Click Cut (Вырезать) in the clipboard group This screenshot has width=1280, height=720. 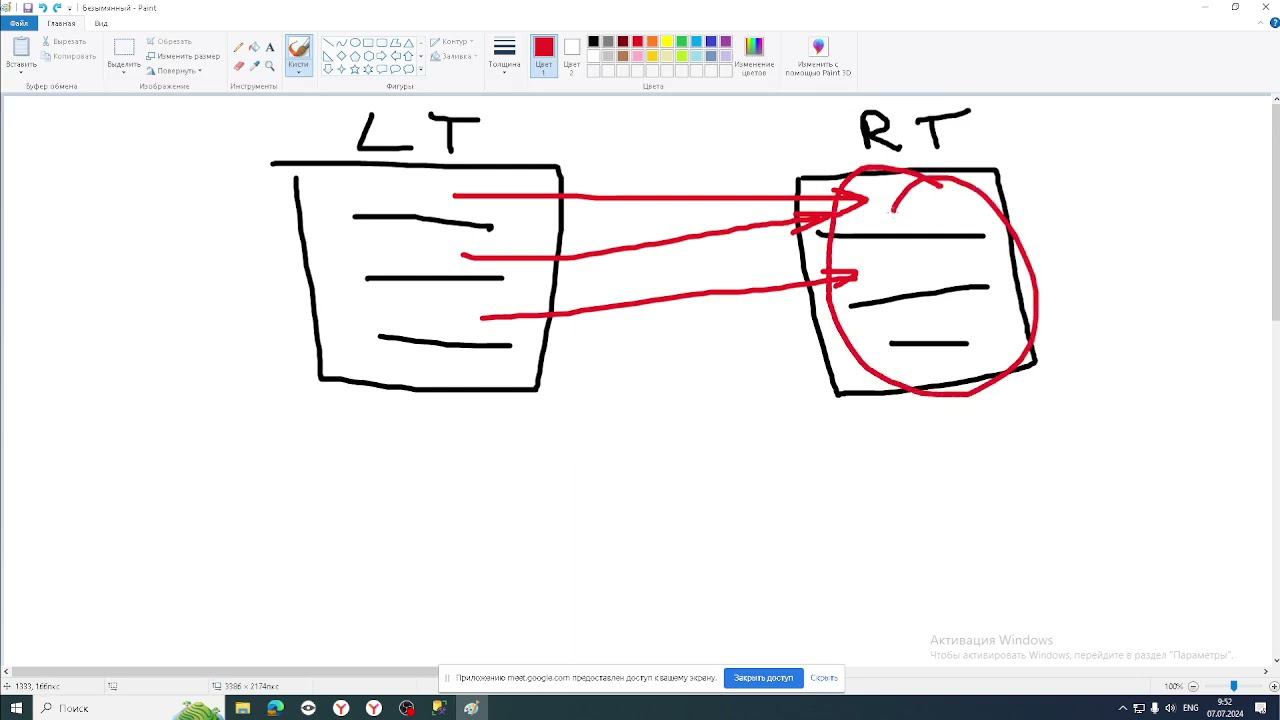pos(64,42)
